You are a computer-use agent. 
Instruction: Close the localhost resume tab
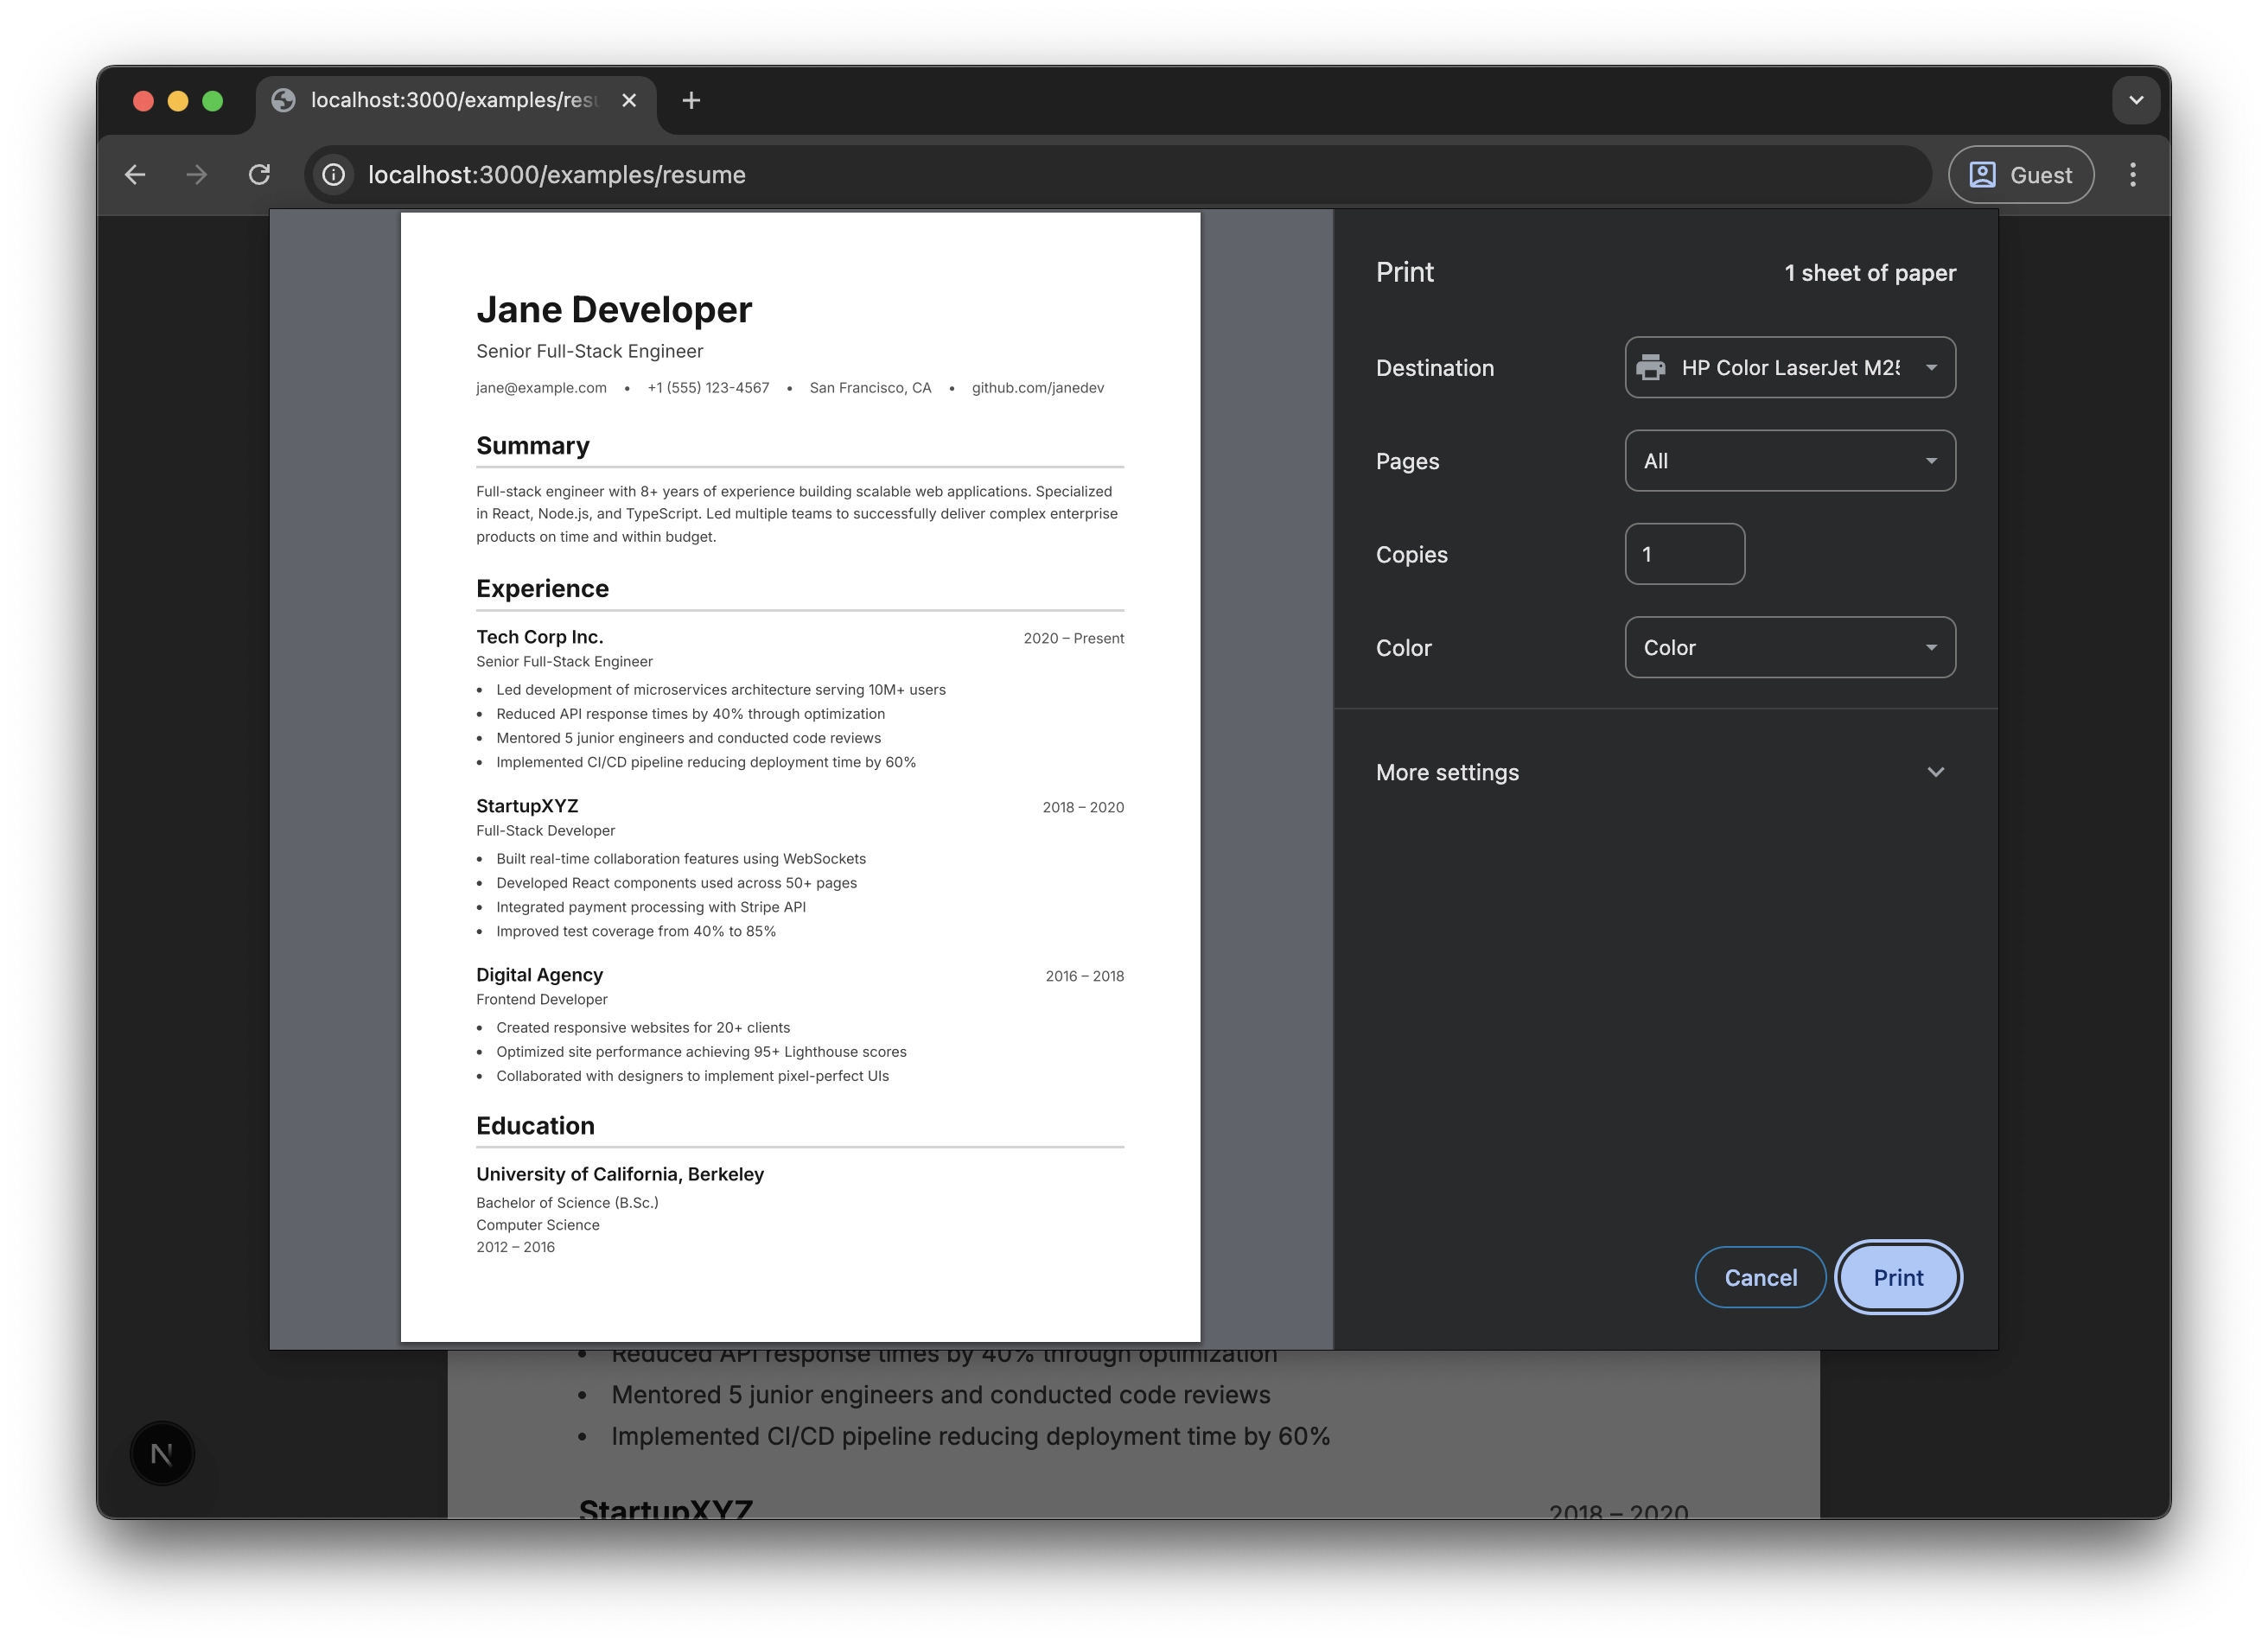tap(629, 100)
